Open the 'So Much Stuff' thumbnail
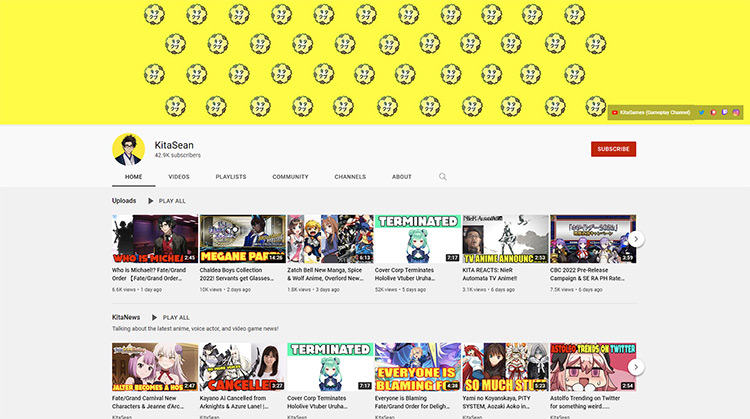750x419 pixels. click(505, 367)
